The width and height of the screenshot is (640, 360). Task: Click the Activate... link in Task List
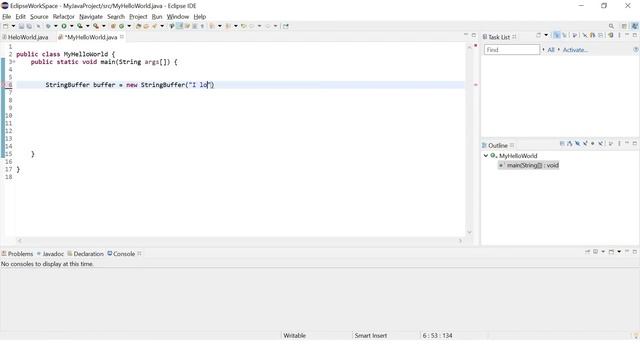click(x=575, y=50)
